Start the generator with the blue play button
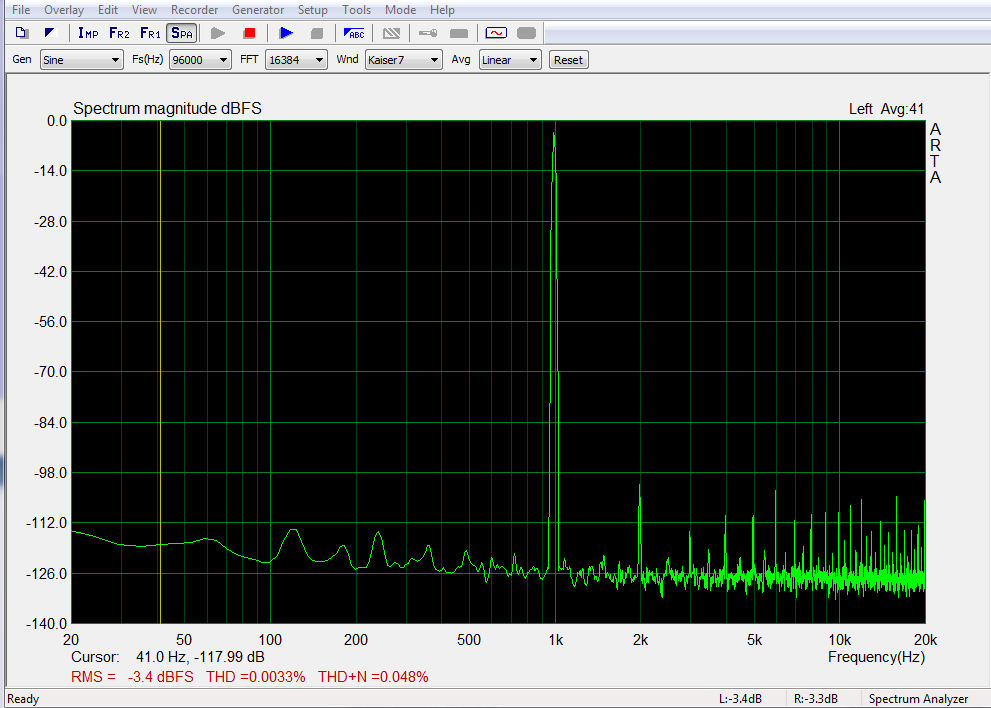 [x=286, y=33]
